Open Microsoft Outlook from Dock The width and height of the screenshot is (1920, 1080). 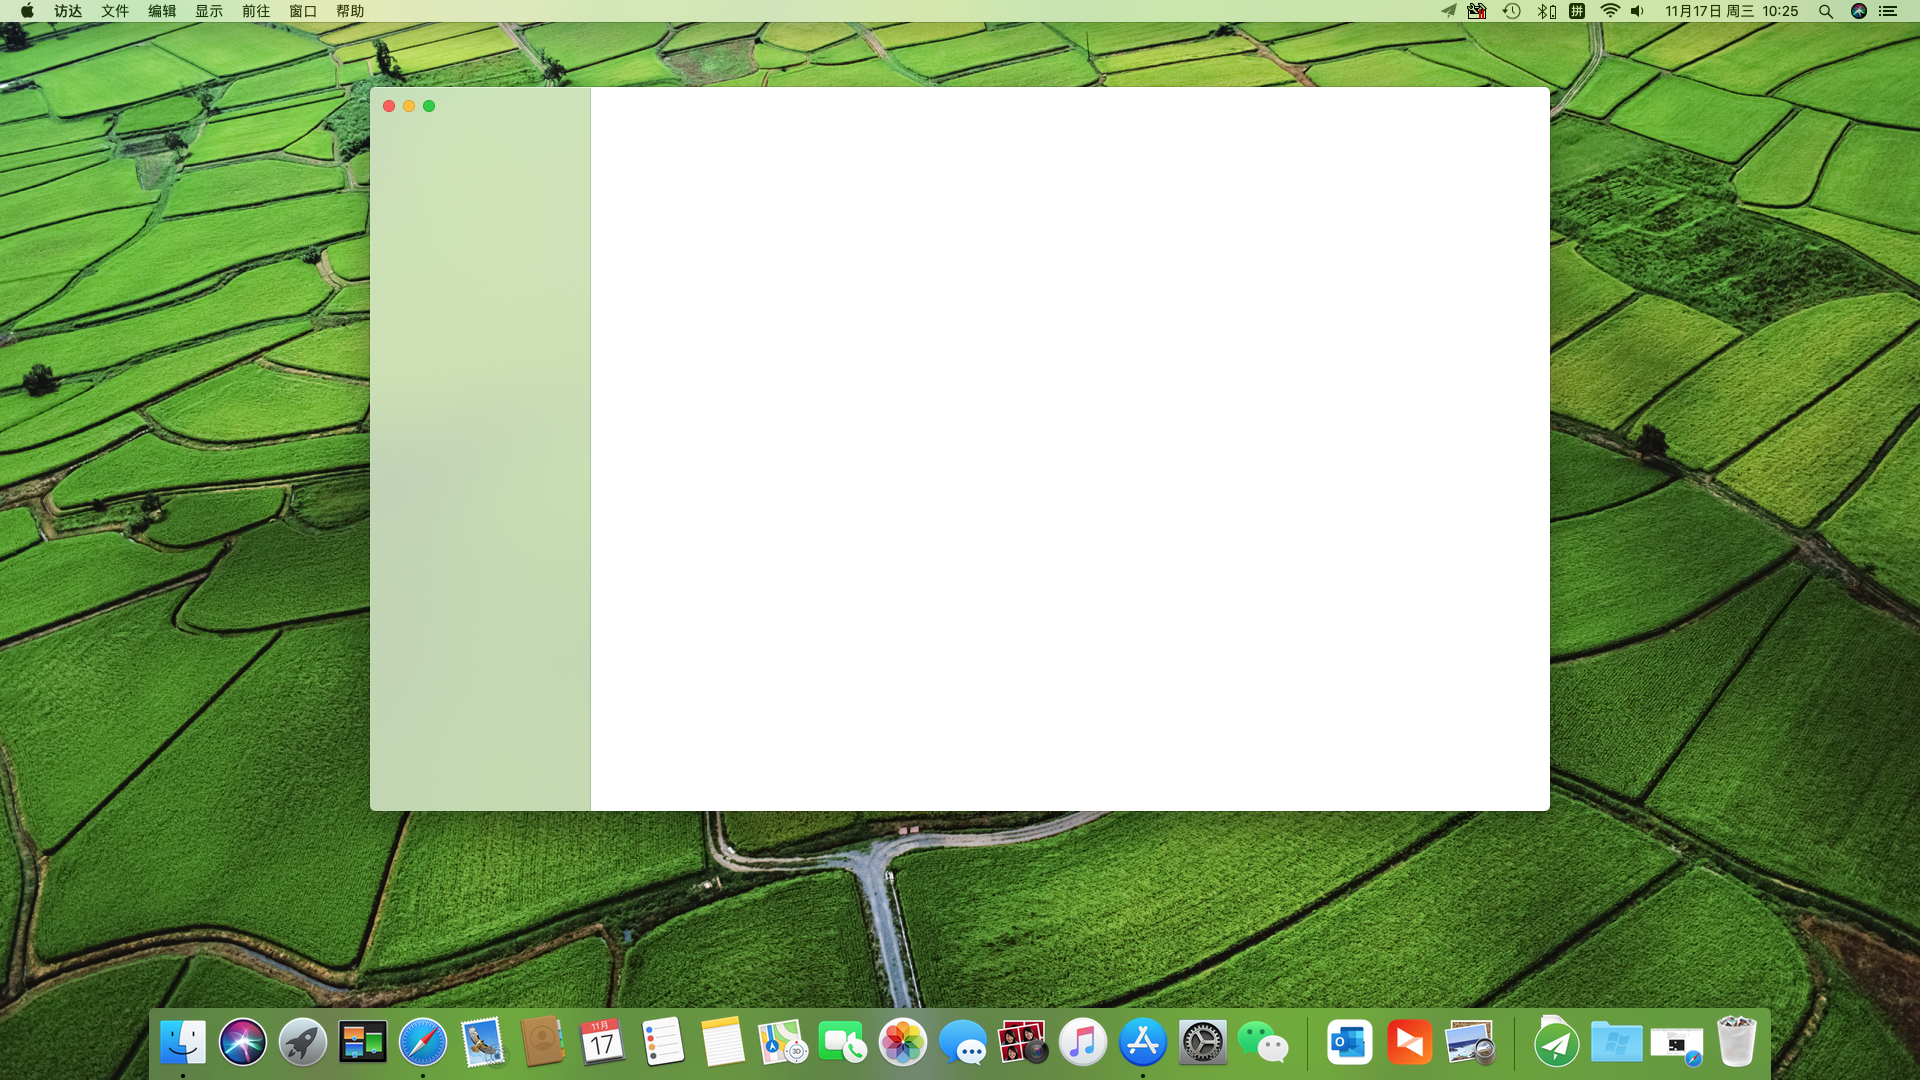(x=1349, y=1043)
